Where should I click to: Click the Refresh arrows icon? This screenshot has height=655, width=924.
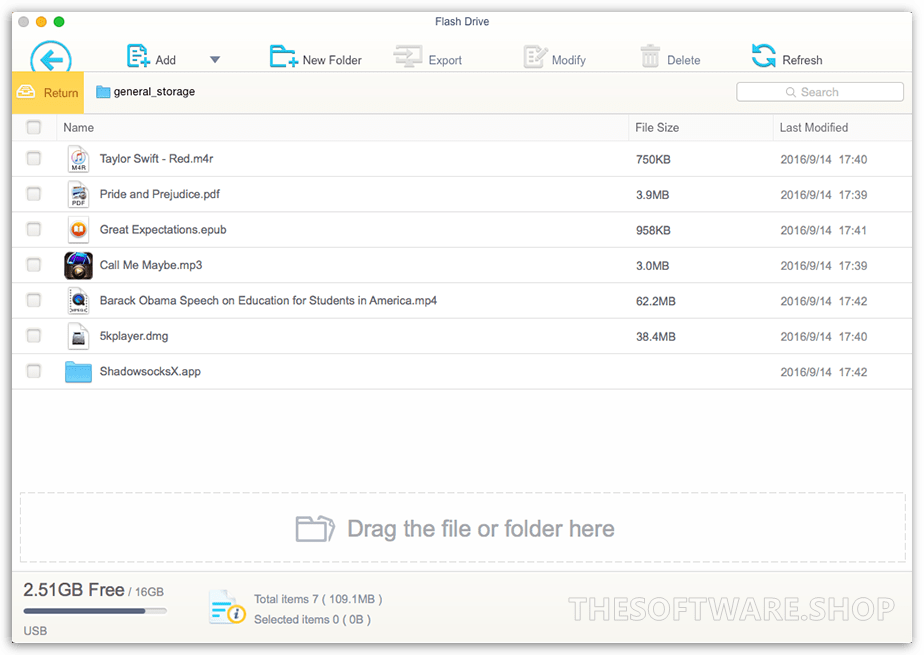pos(764,57)
